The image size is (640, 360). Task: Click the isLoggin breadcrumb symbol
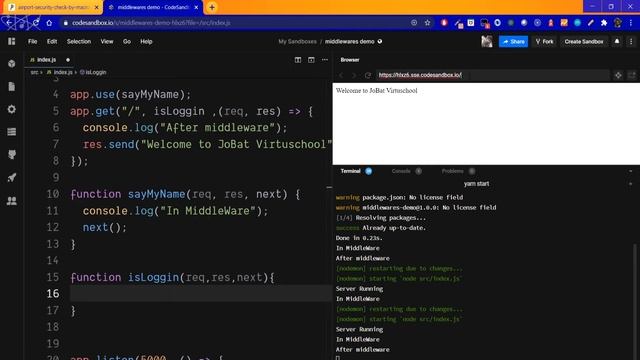click(x=96, y=72)
